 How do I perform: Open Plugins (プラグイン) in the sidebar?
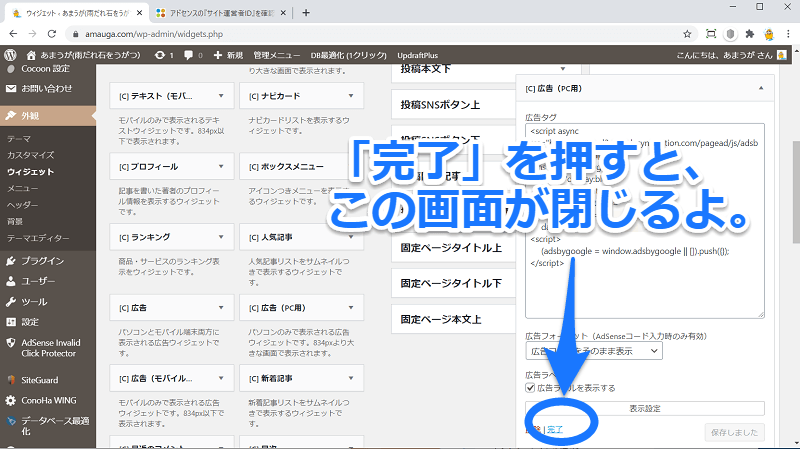point(42,261)
